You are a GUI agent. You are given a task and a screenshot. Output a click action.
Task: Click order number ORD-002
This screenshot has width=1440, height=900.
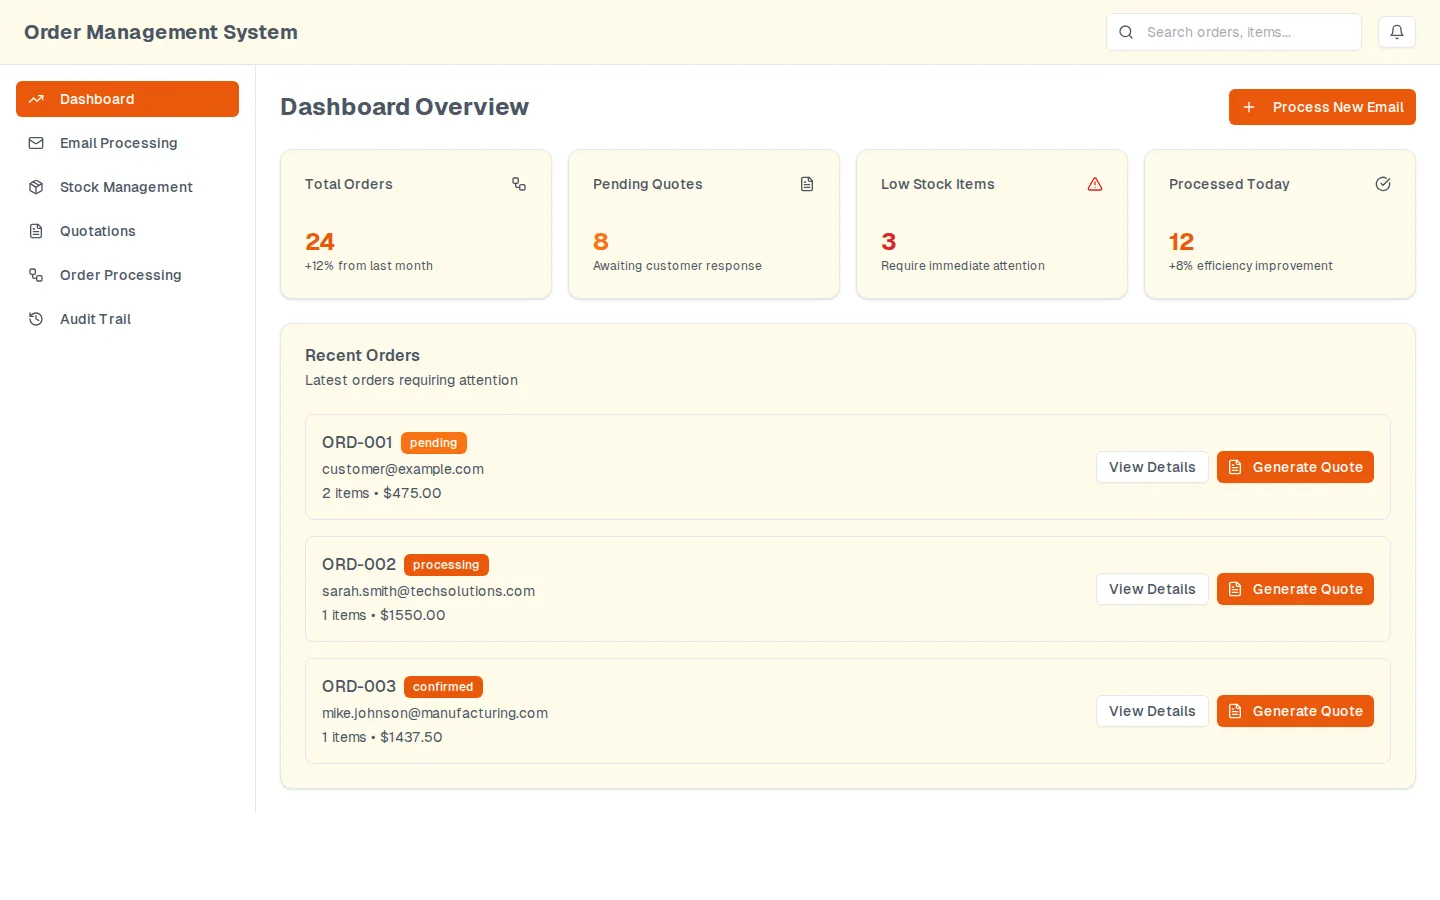(x=359, y=564)
